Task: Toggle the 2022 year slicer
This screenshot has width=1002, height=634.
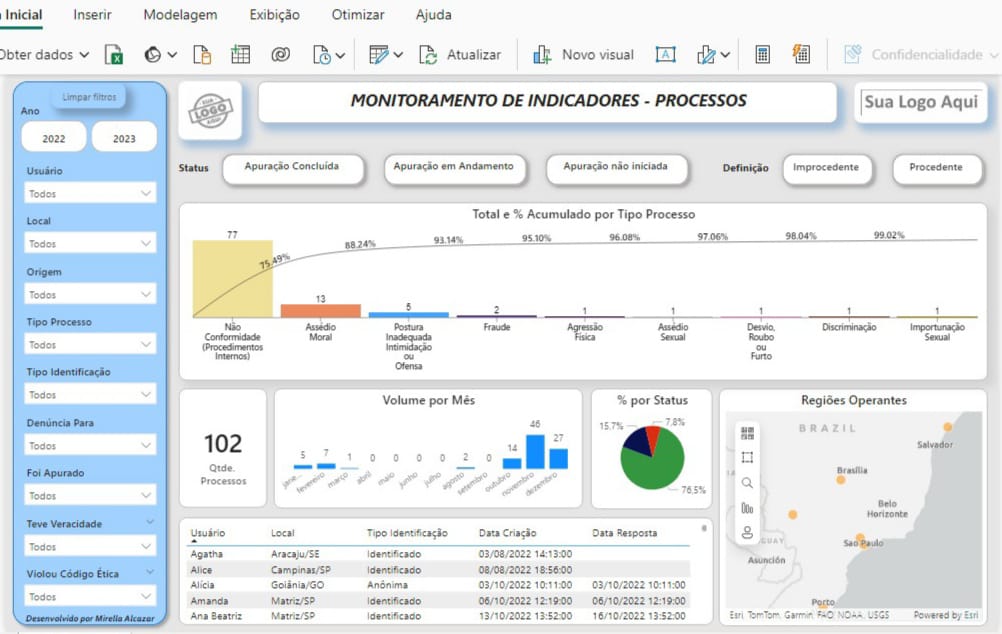Action: point(54,138)
